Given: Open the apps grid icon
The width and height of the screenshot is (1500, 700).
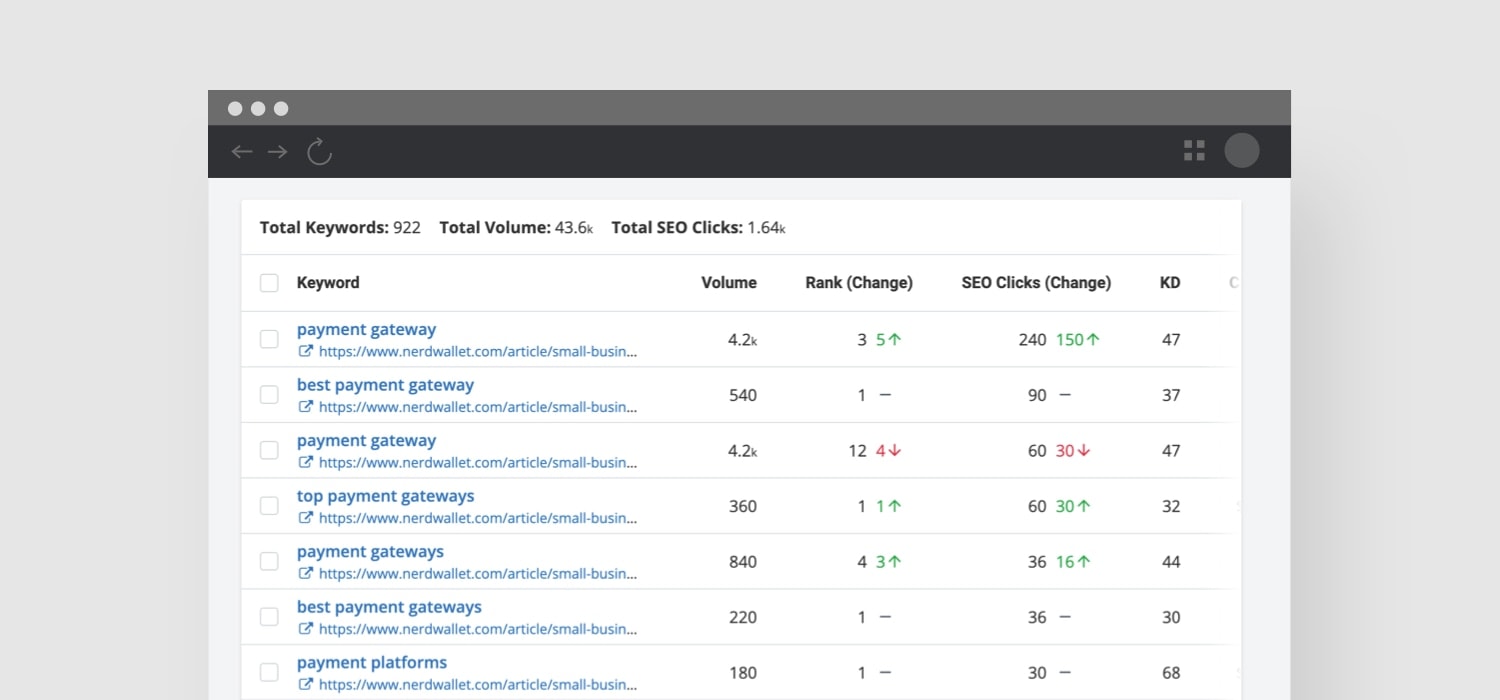Looking at the screenshot, I should pos(1194,151).
